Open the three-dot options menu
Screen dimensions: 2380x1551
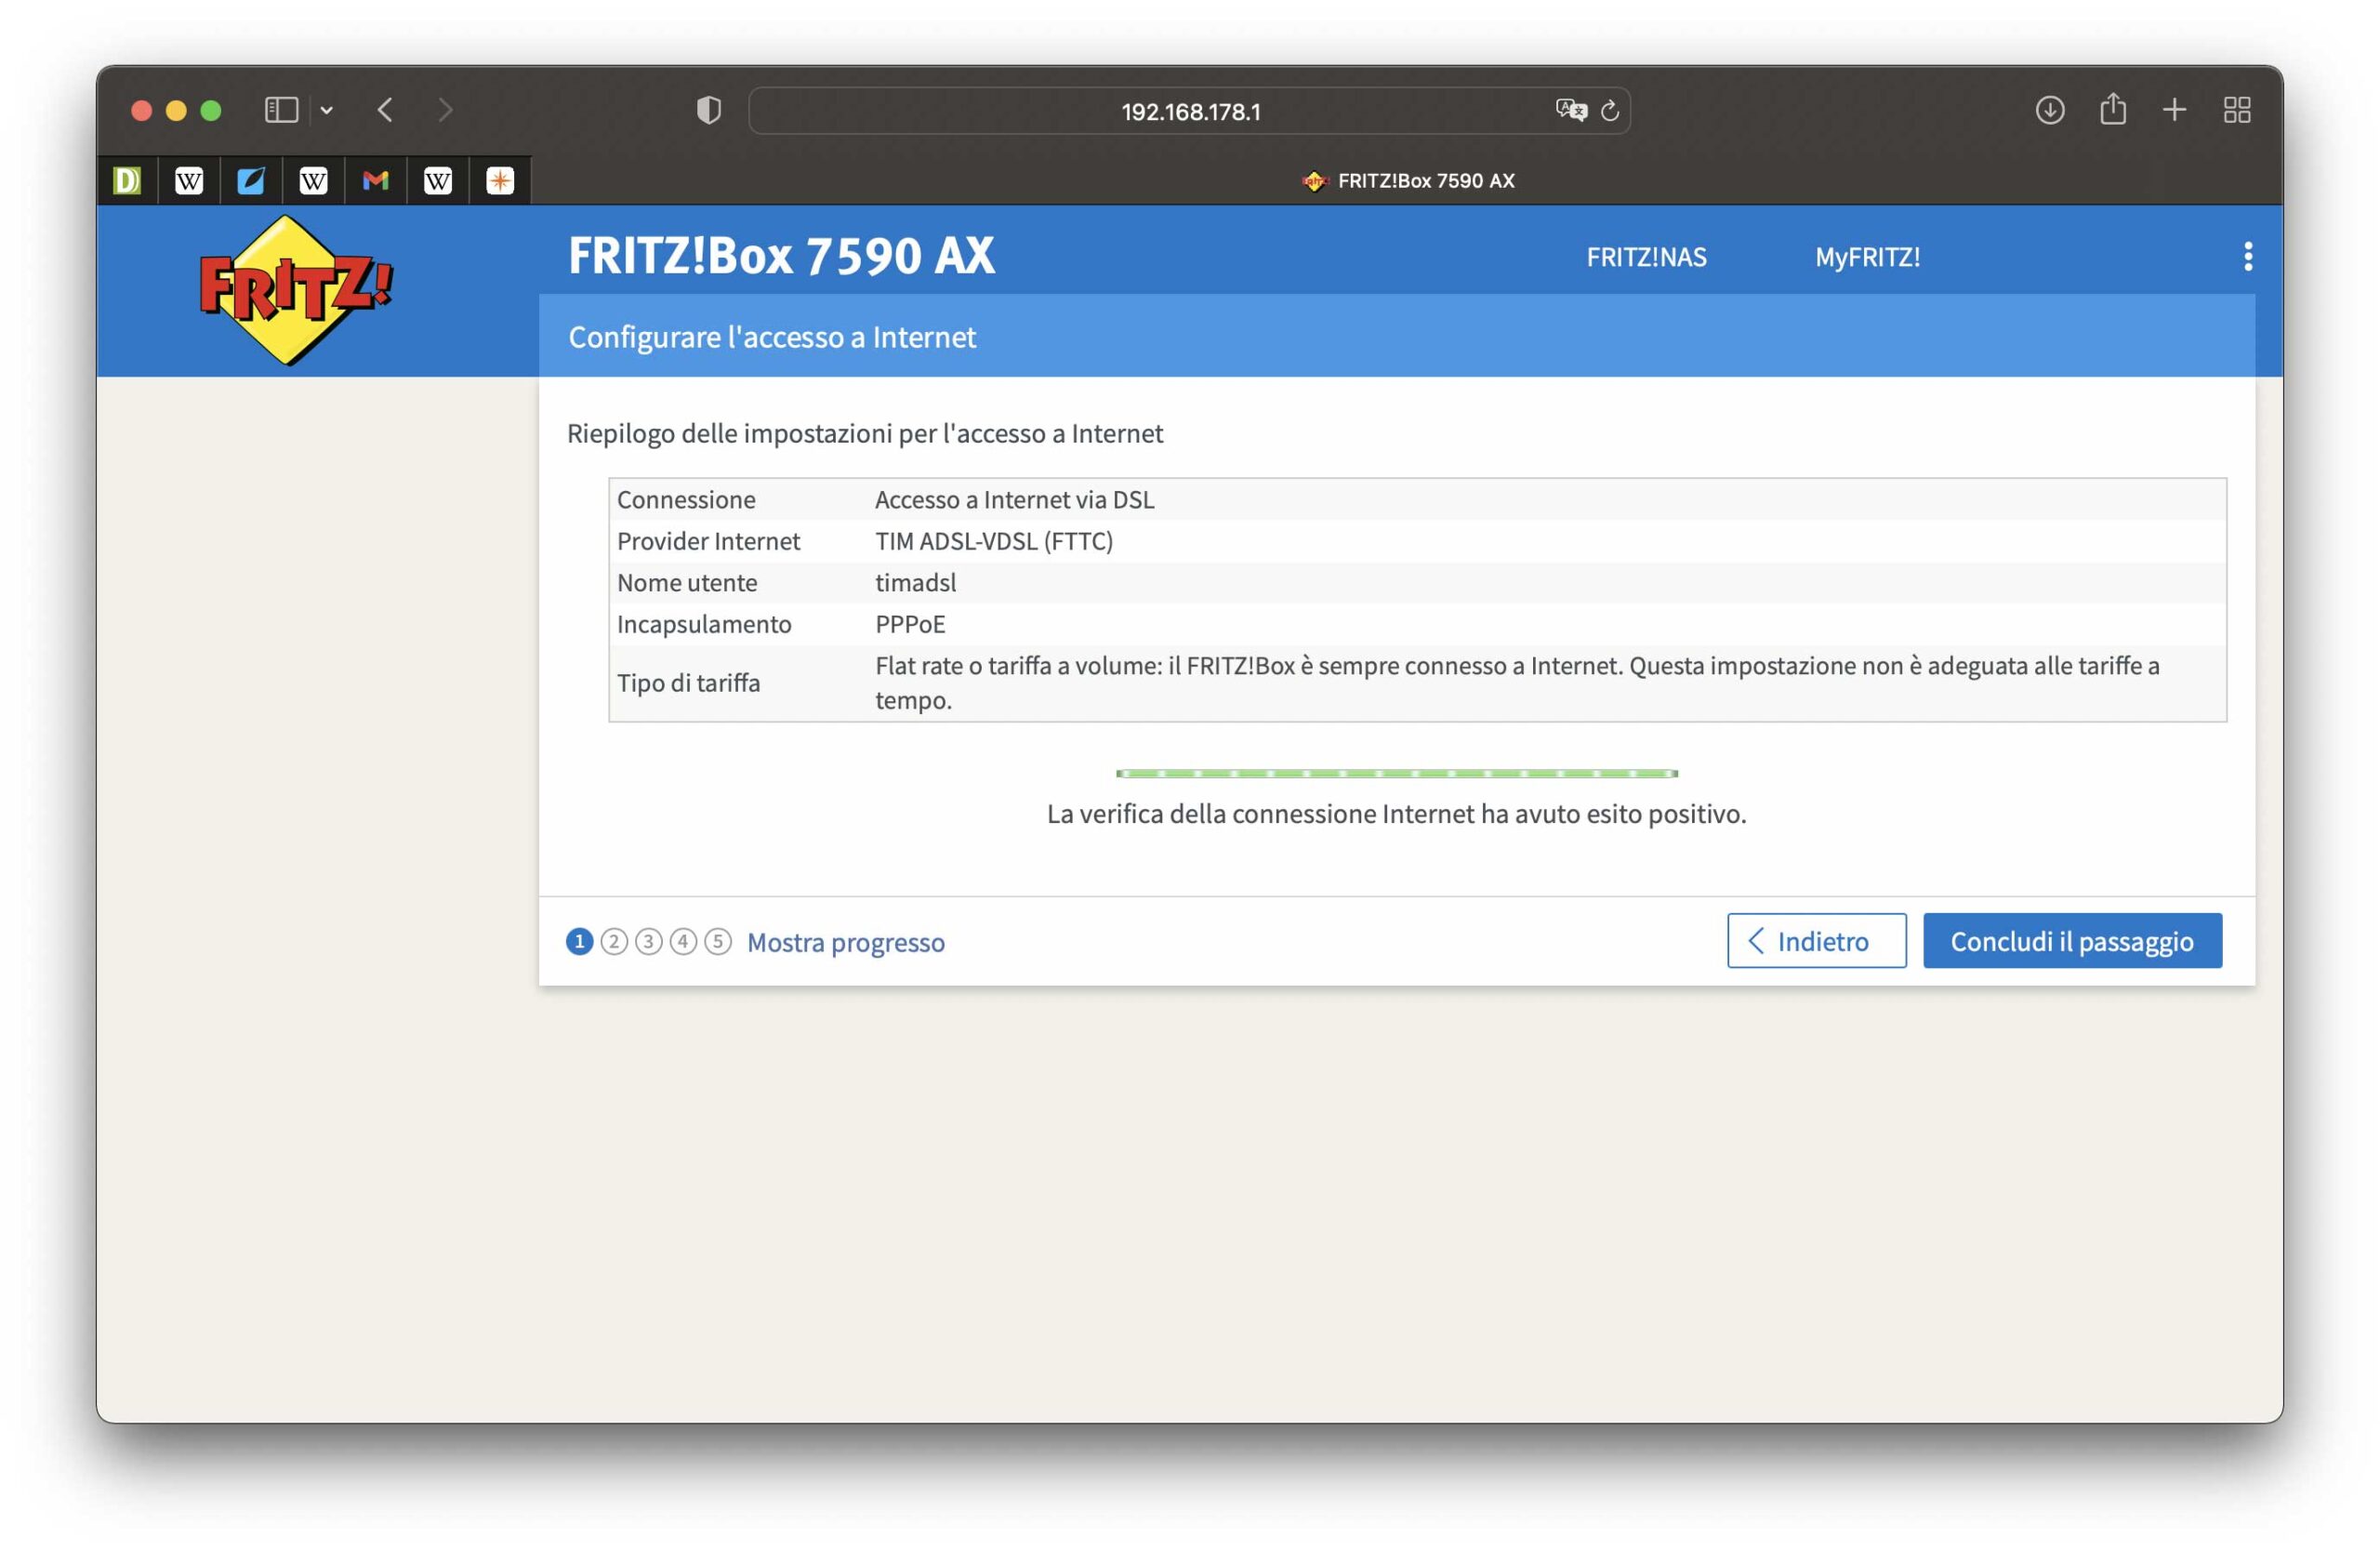(2247, 257)
